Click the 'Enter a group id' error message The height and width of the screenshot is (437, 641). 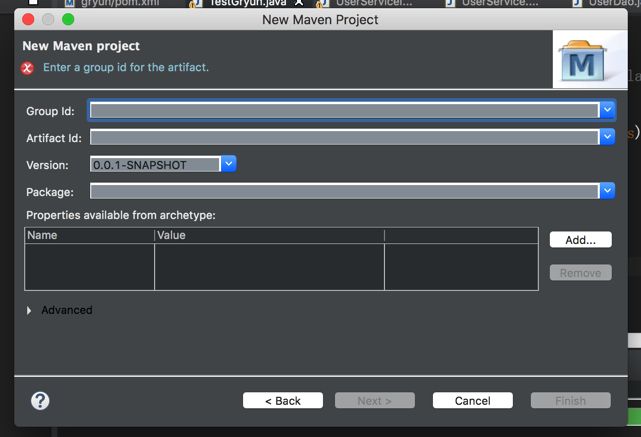(x=126, y=67)
